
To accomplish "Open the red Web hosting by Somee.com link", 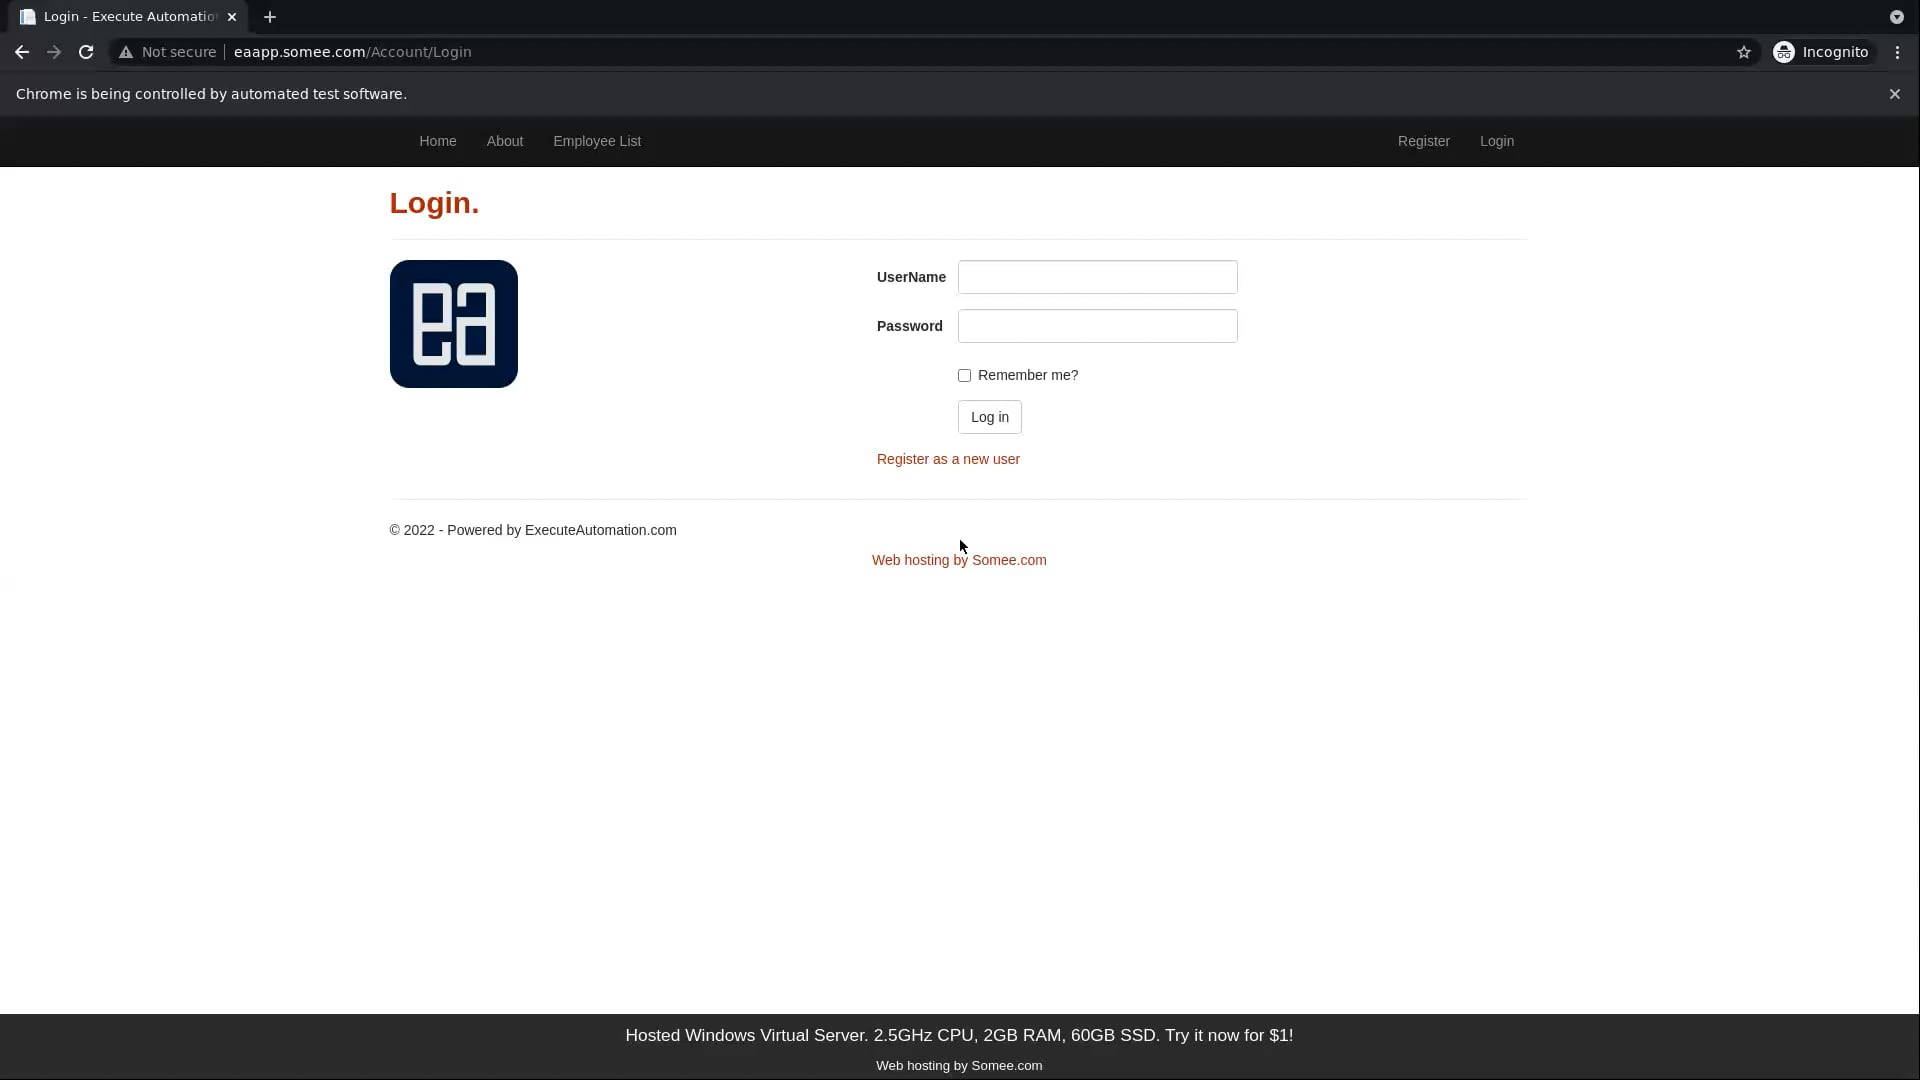I will click(959, 560).
